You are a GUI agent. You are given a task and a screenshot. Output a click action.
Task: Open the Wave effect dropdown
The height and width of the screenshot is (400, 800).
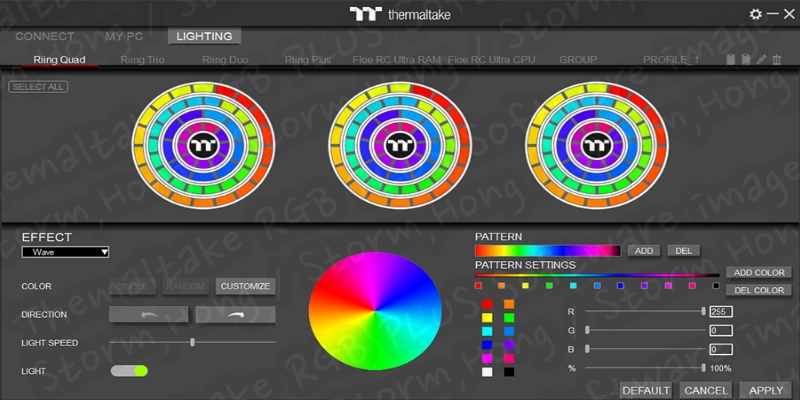click(x=65, y=252)
